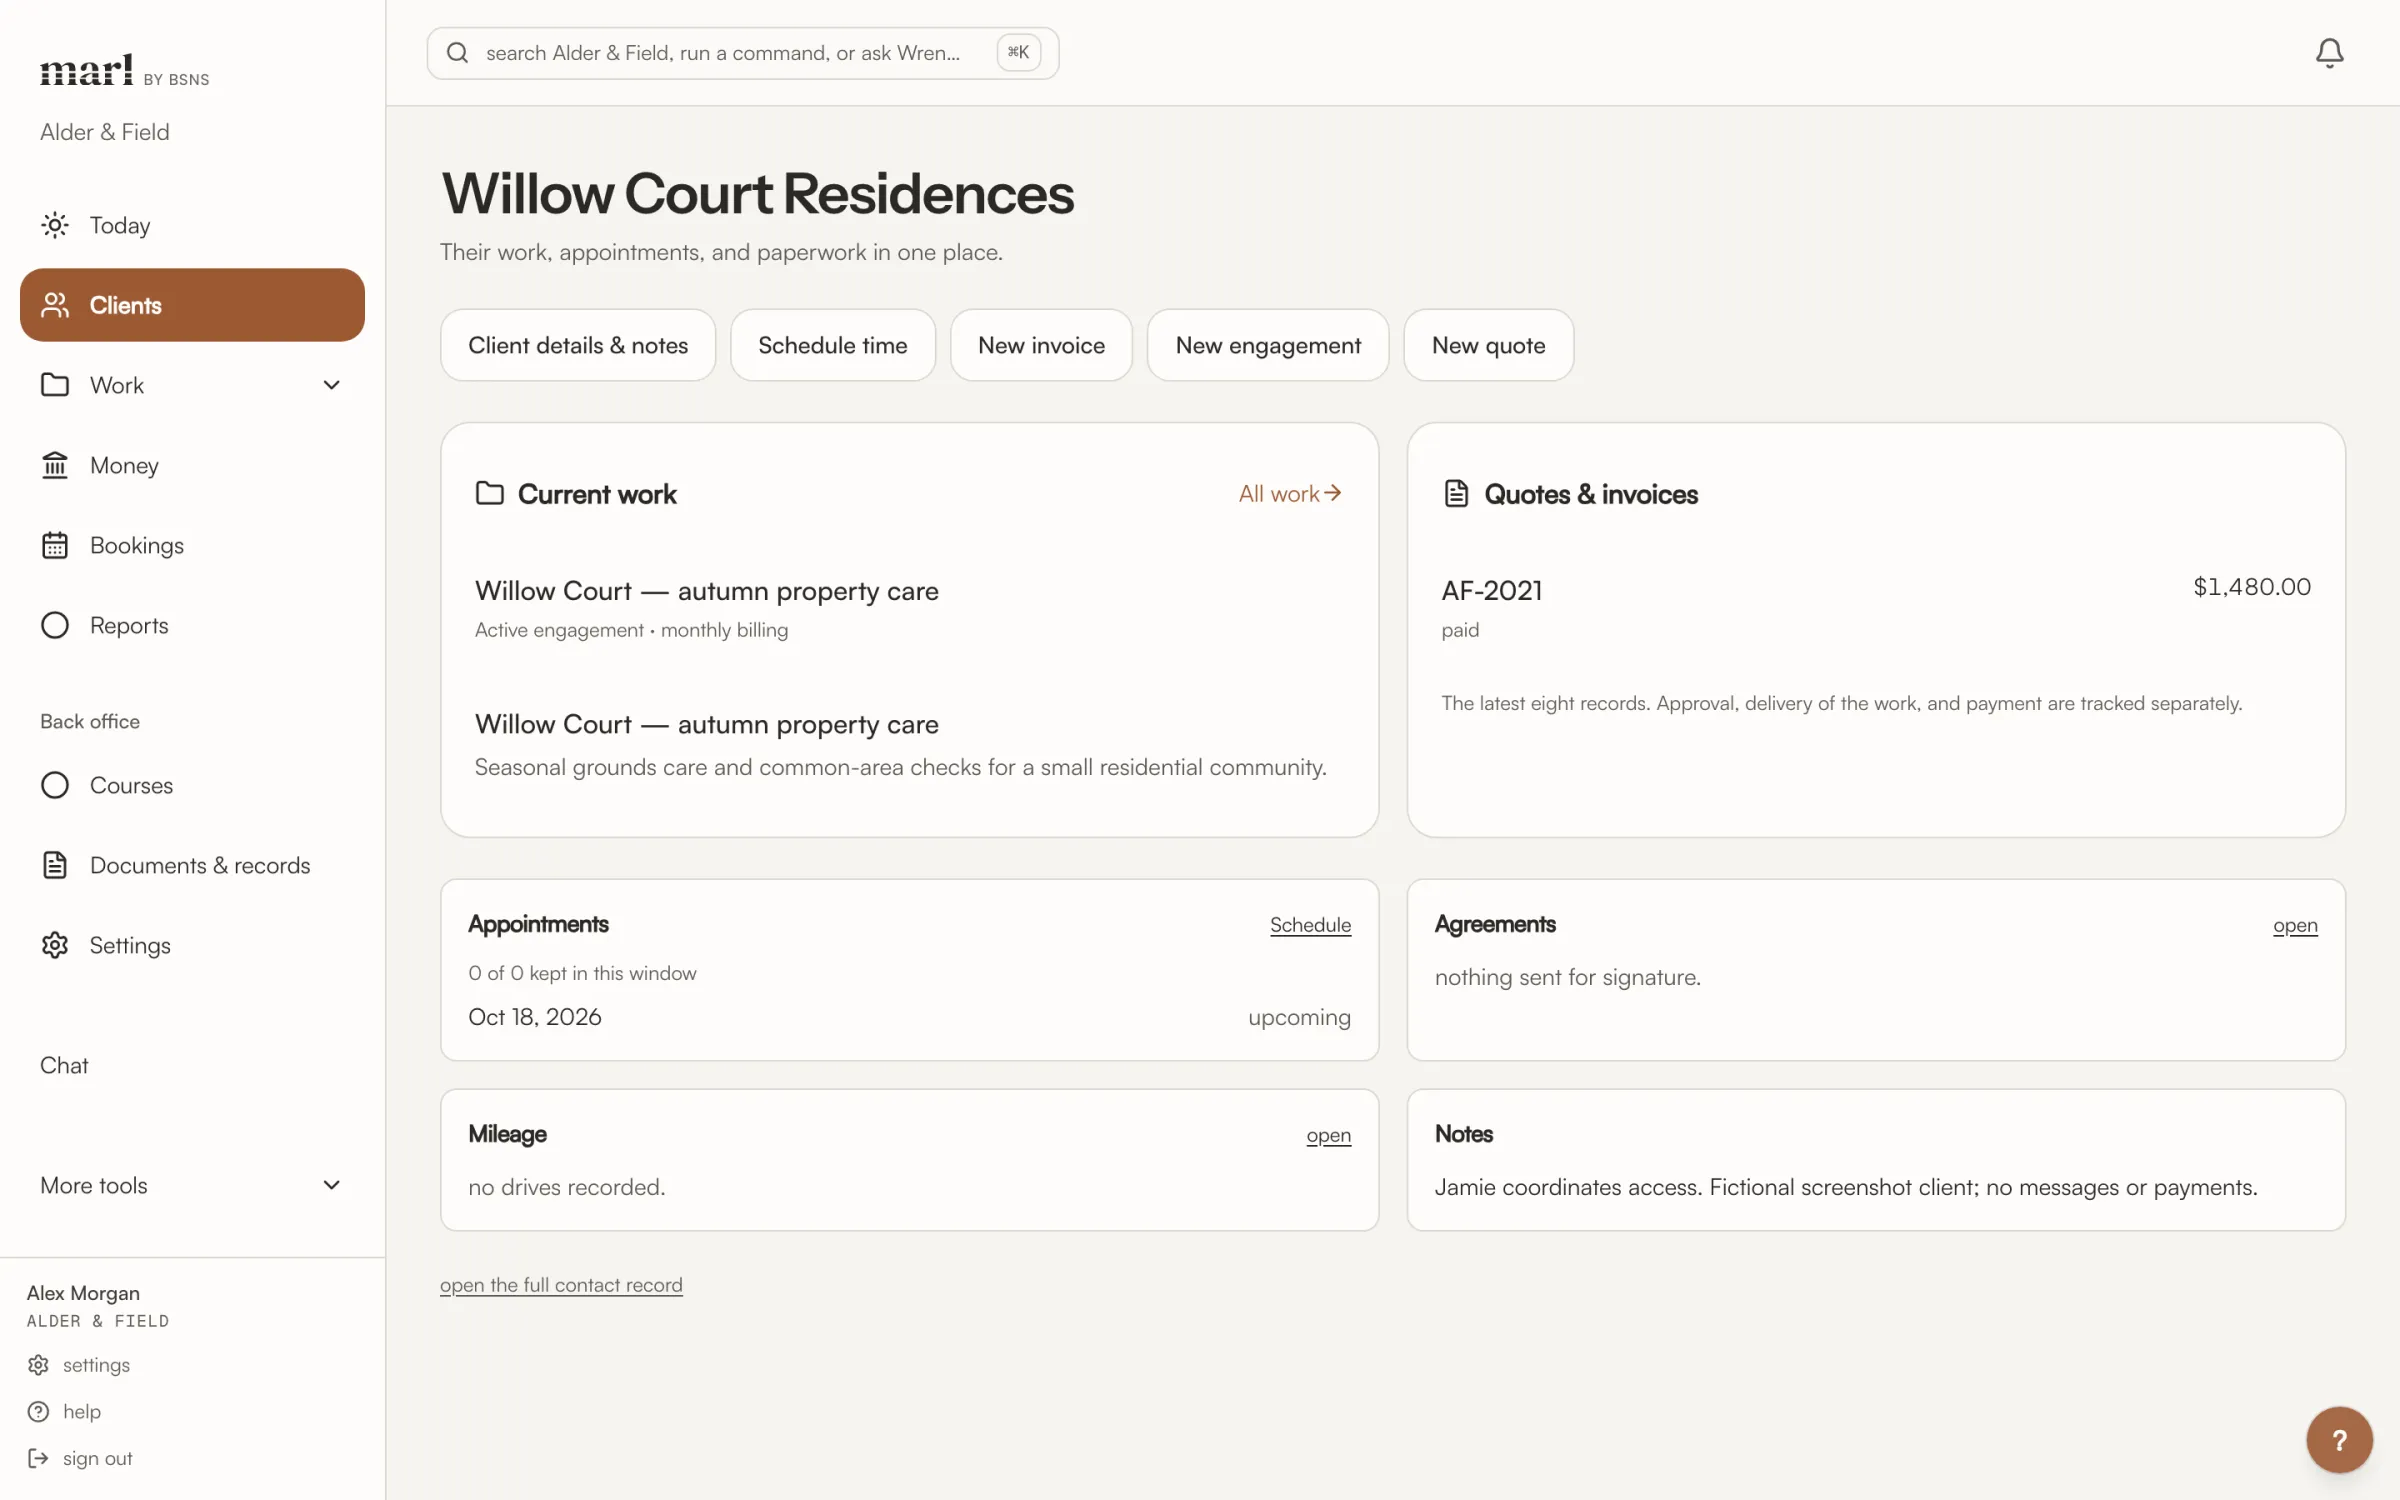Click the Money bank icon
2400x1500 pixels.
pos(55,465)
